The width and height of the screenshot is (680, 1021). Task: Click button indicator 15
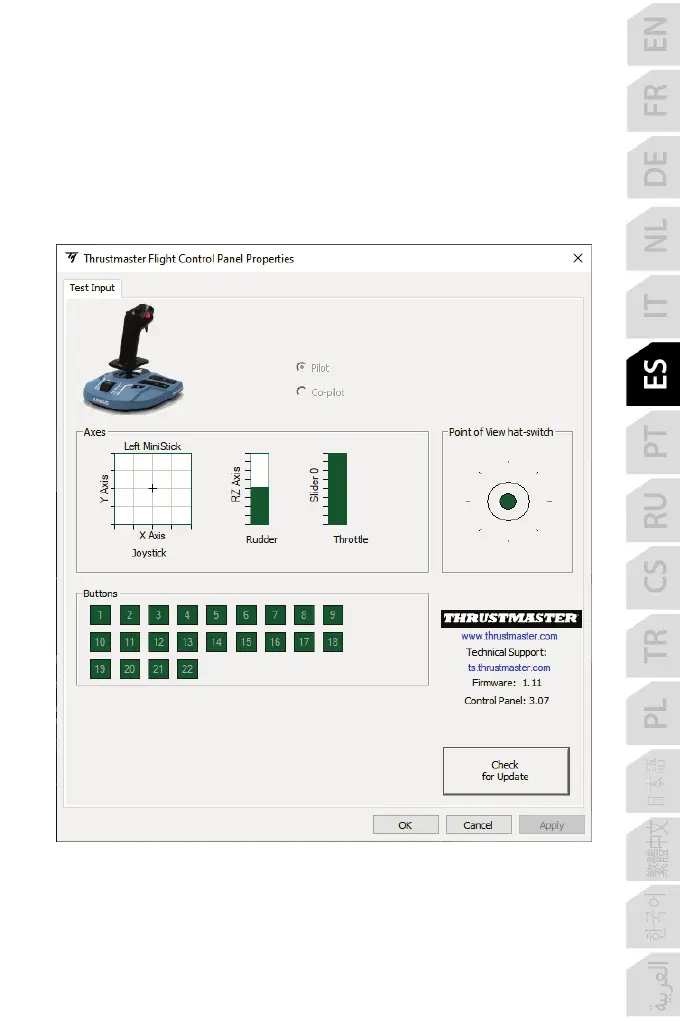point(246,642)
